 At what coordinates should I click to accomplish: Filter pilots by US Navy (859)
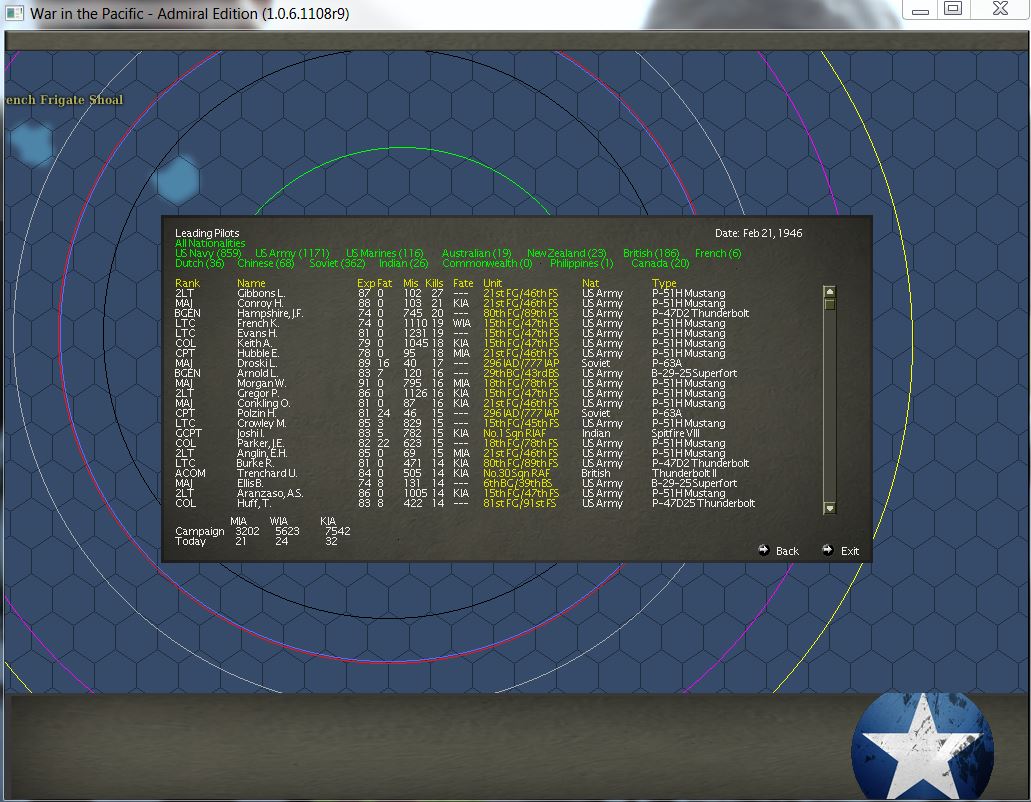click(208, 253)
